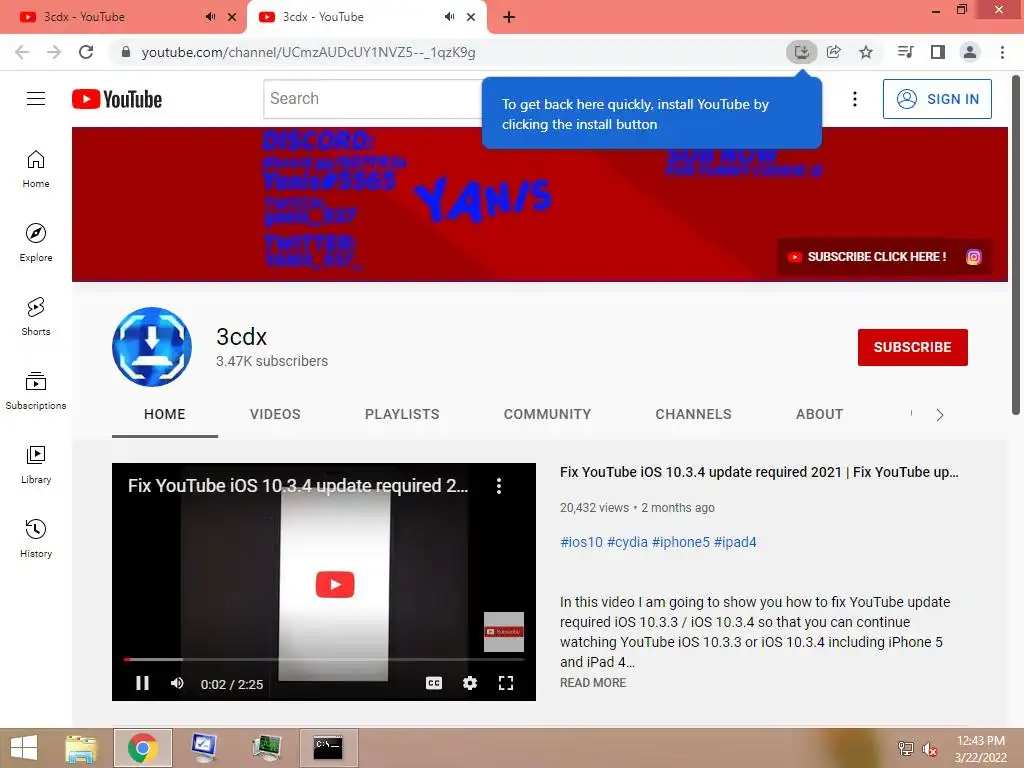Open Instagram link on channel banner
The height and width of the screenshot is (768, 1024).
point(974,257)
